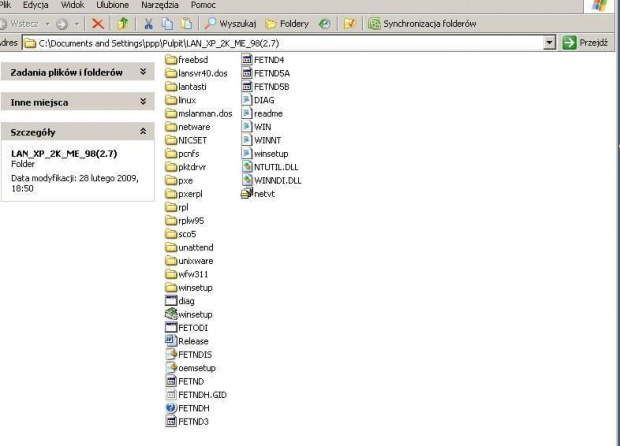Open the Ulubione menu
Screen dimensions: 620x446
(x=113, y=5)
